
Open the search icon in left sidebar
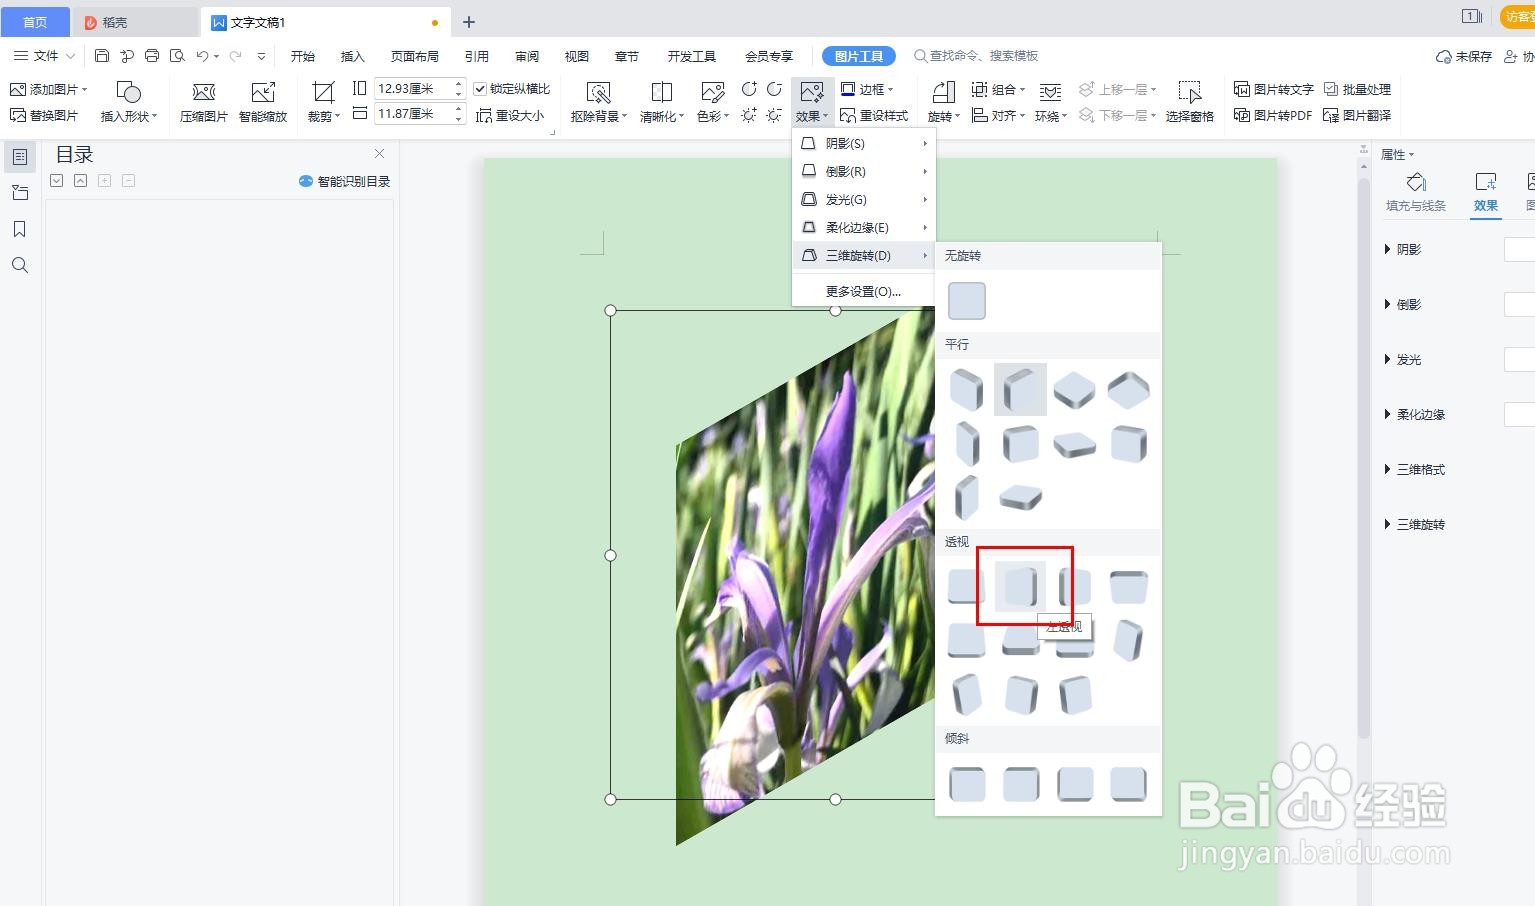click(x=20, y=265)
